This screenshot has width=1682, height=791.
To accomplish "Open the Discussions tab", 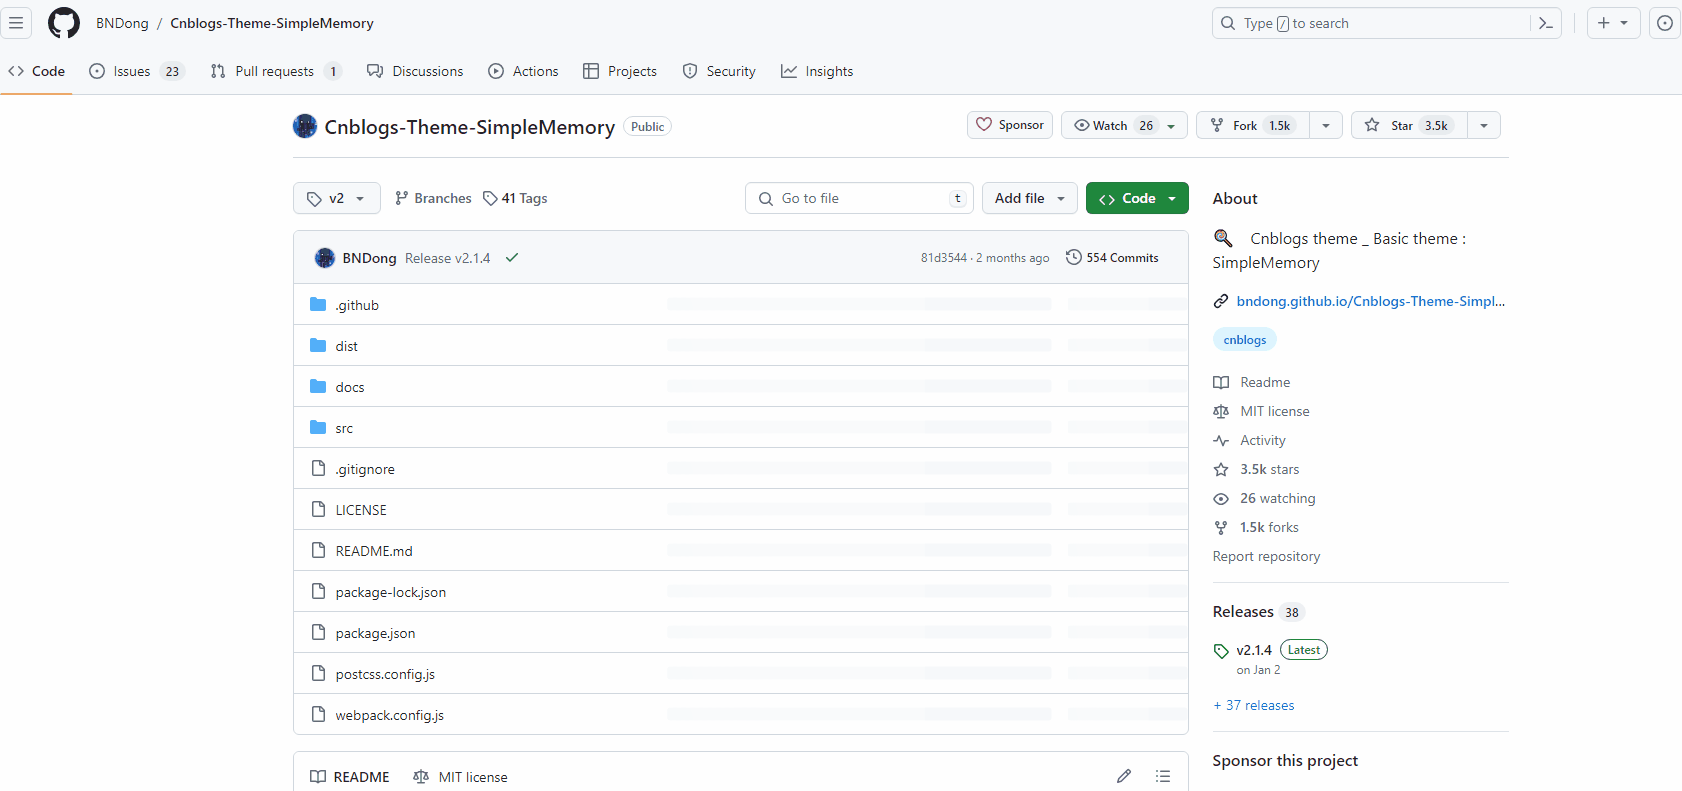I will click(415, 71).
